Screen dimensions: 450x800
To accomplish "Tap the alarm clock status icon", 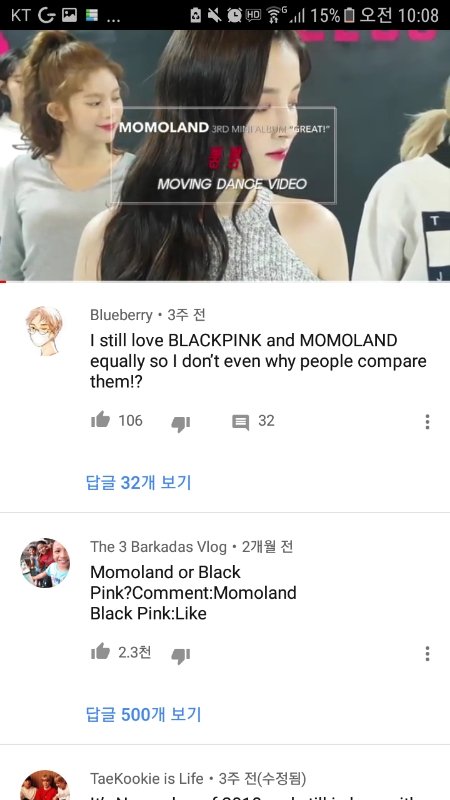I will [234, 15].
